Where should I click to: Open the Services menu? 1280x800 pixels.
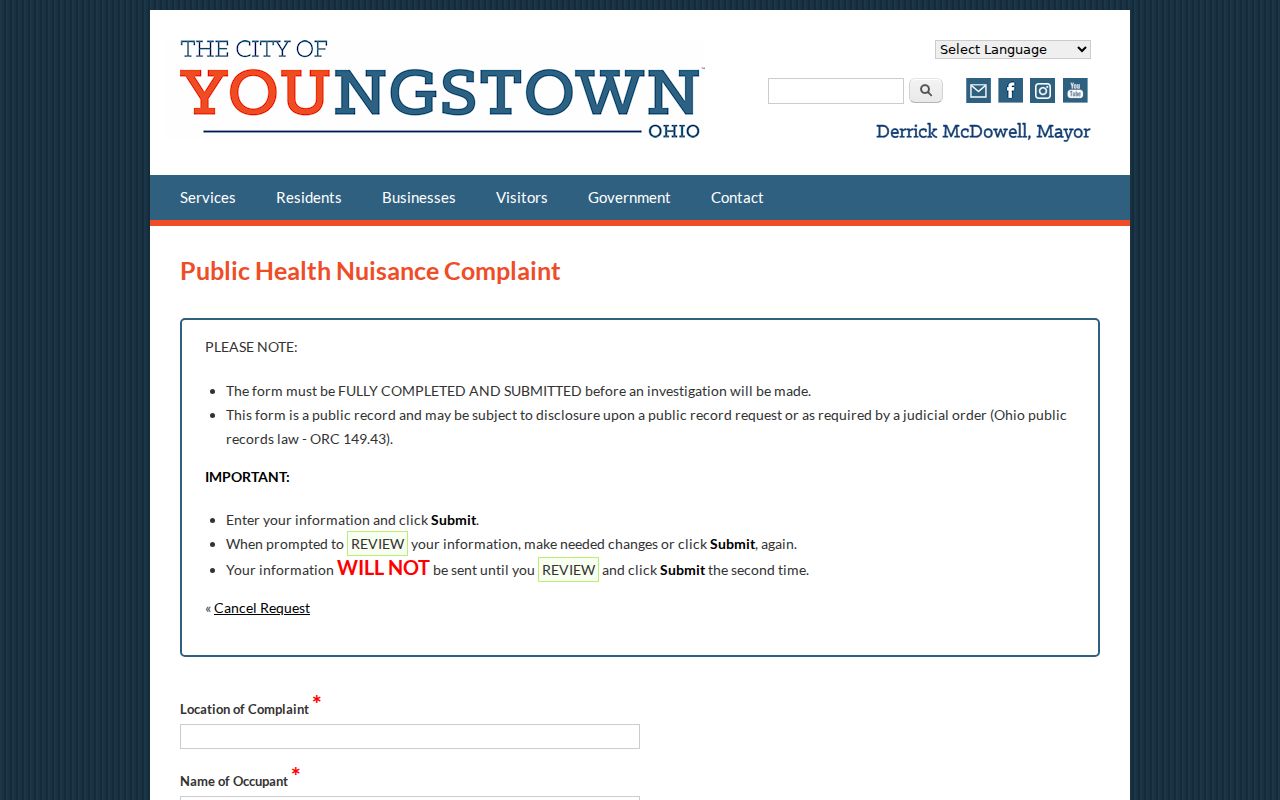click(208, 198)
